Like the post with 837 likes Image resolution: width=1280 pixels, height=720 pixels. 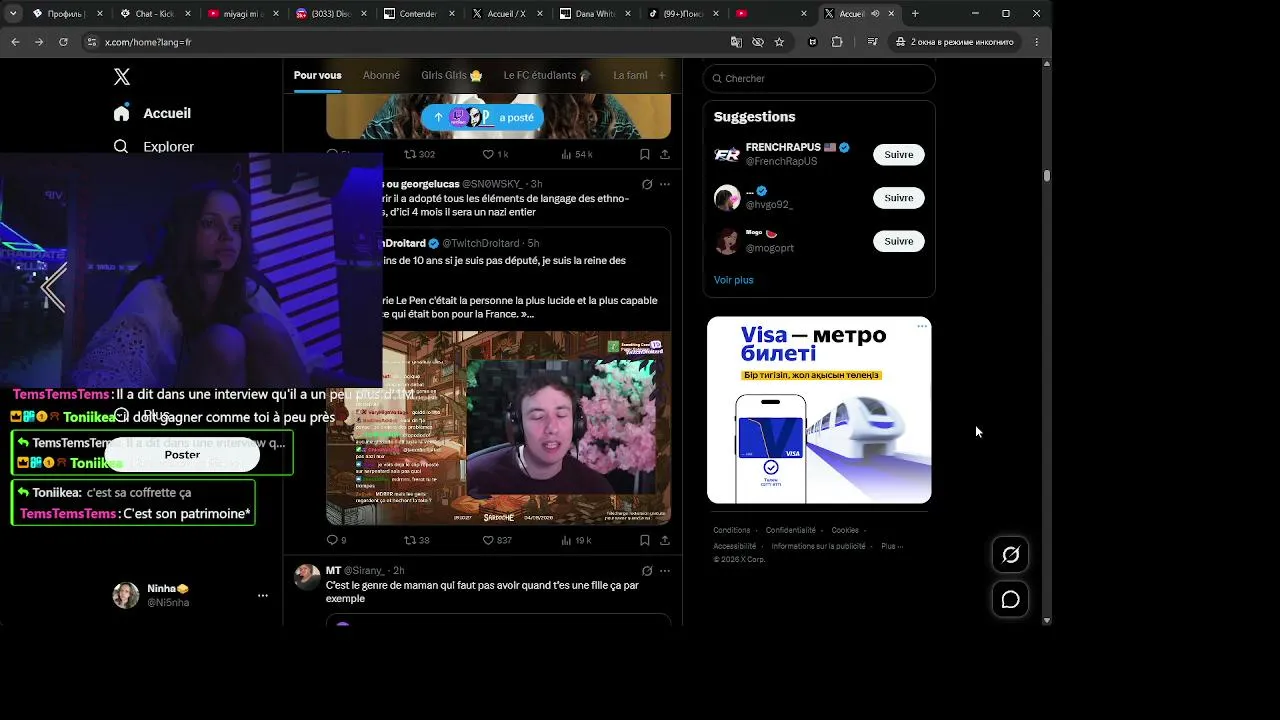497,540
